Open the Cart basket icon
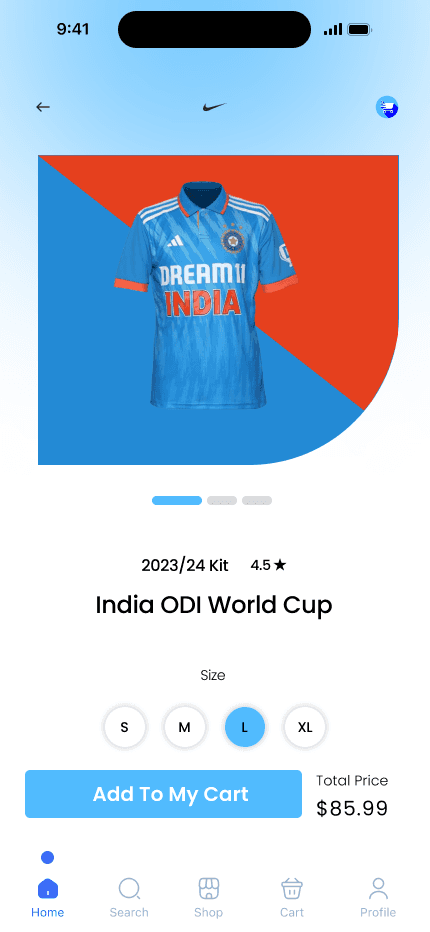The height and width of the screenshot is (932, 430). click(292, 889)
